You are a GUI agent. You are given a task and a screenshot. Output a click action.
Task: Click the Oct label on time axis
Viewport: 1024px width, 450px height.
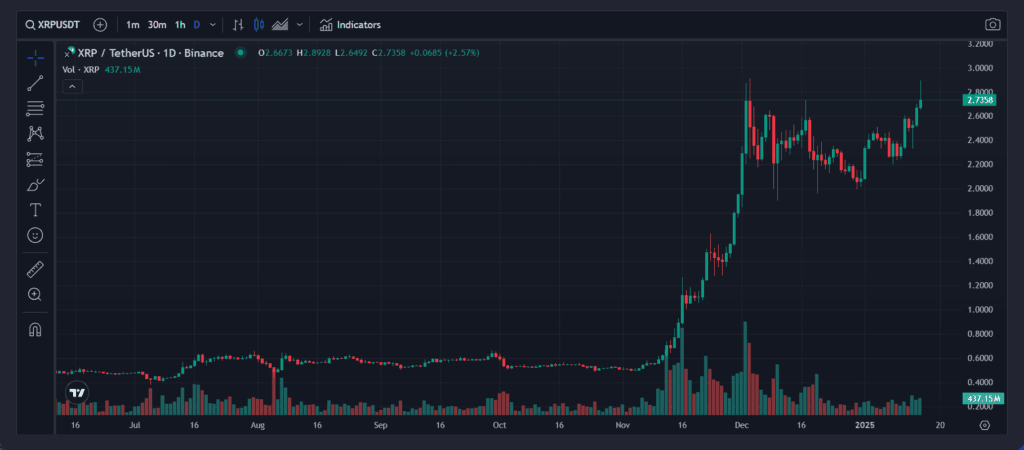tap(499, 425)
